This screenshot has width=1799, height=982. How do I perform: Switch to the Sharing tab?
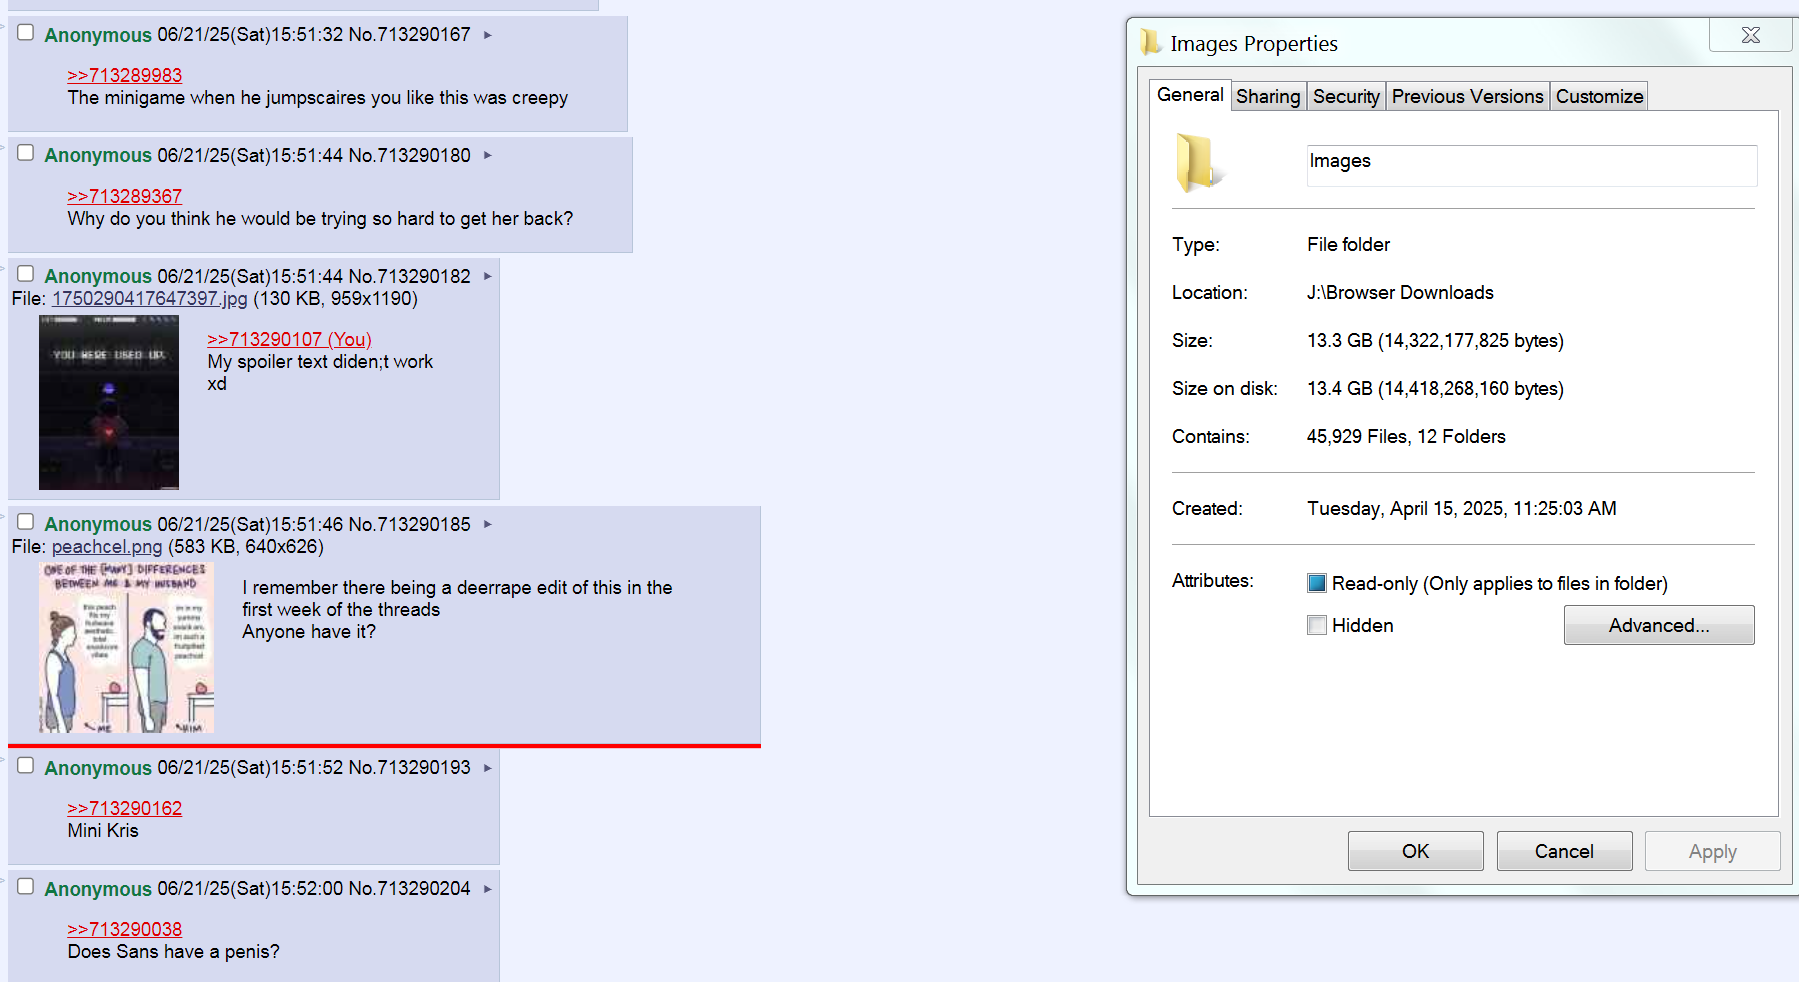coord(1268,96)
